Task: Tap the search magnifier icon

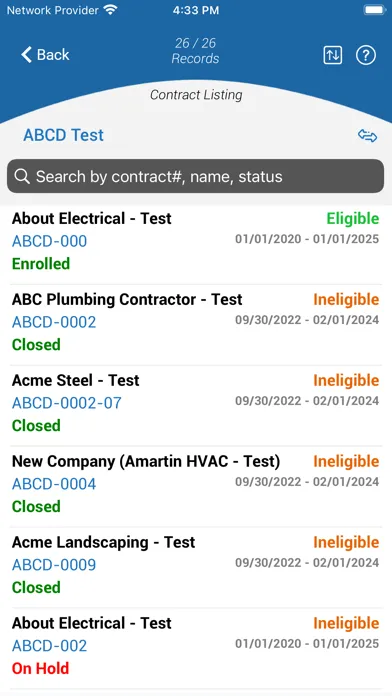Action: pos(22,176)
